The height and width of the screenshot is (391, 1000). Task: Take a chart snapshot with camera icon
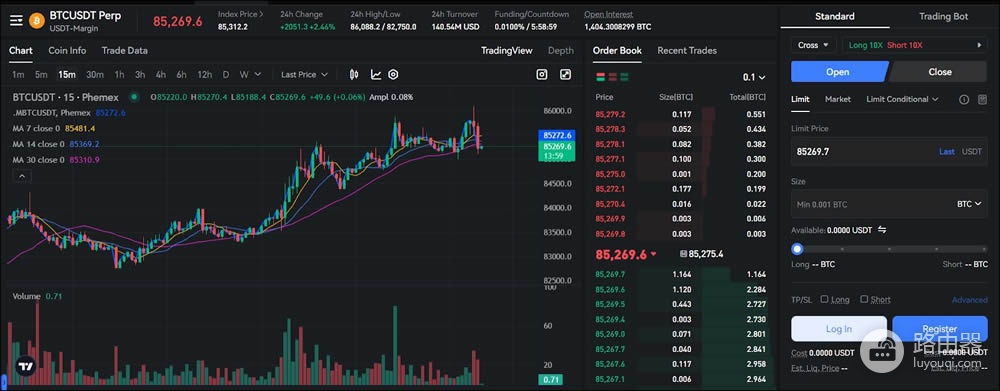tap(541, 75)
